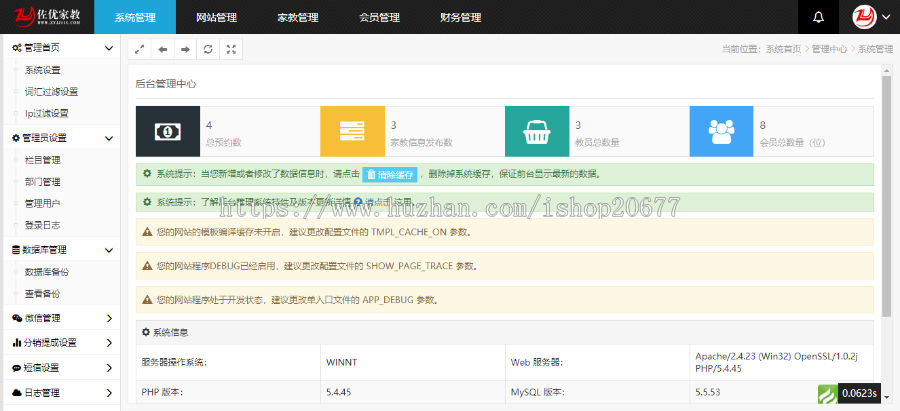This screenshot has height=411, width=900.
Task: Refresh the page with the reload icon
Action: [208, 49]
